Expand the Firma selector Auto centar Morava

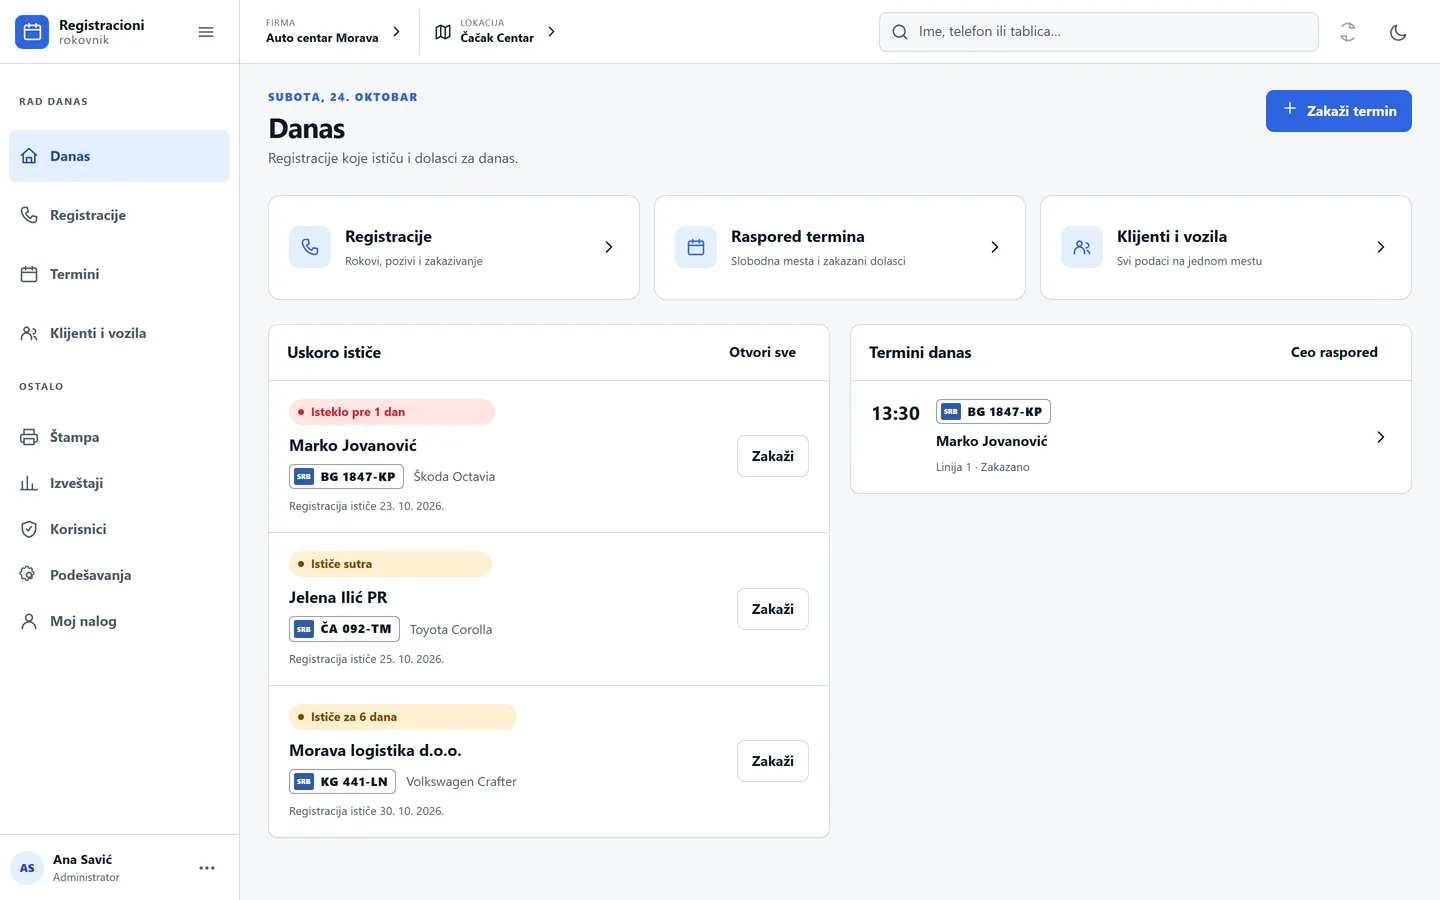[333, 32]
